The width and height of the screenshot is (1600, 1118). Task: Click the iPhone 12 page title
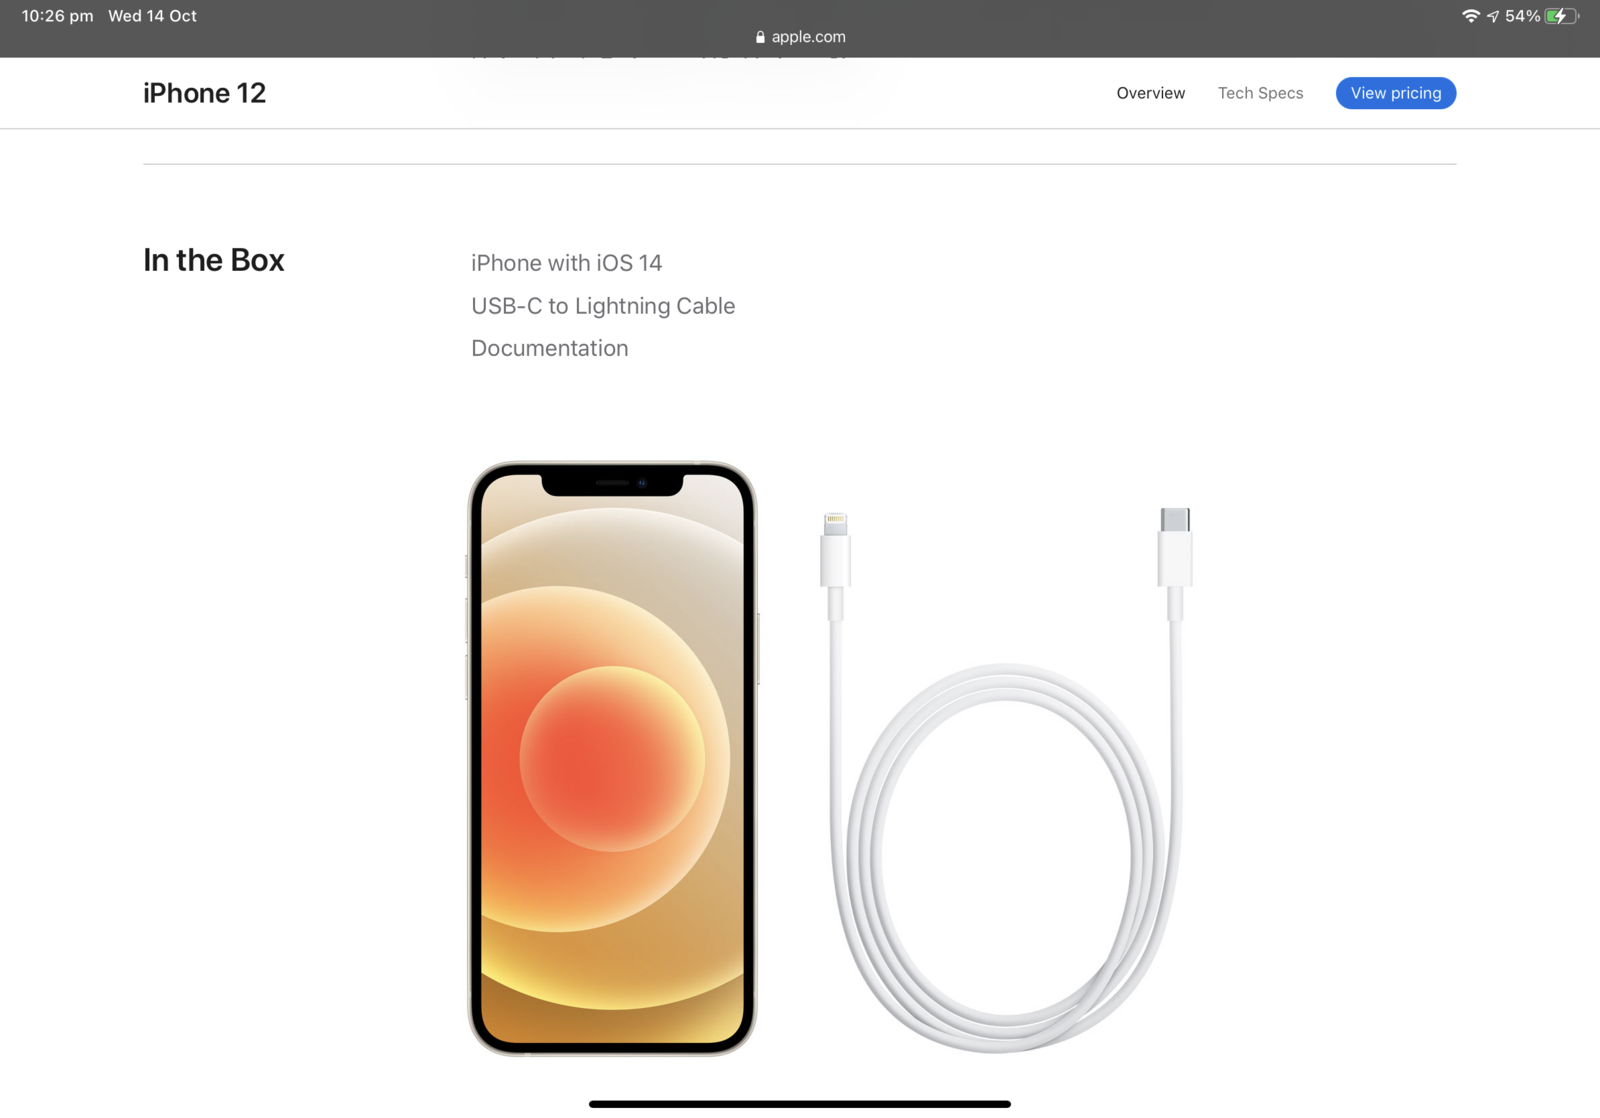[204, 93]
